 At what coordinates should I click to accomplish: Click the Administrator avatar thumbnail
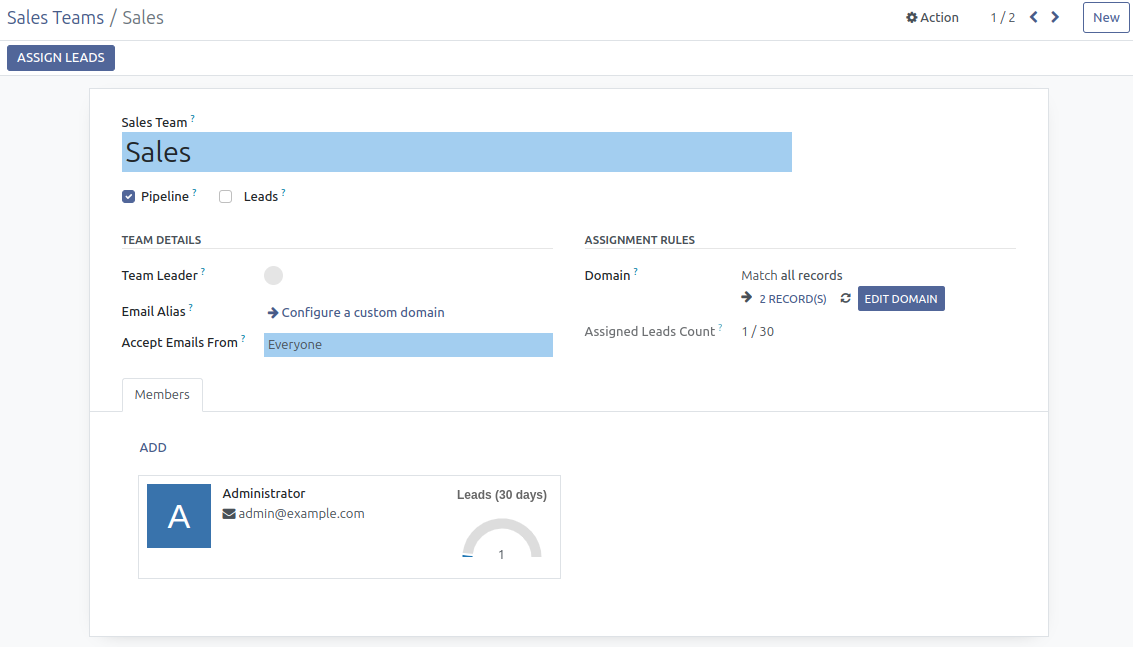tap(179, 516)
